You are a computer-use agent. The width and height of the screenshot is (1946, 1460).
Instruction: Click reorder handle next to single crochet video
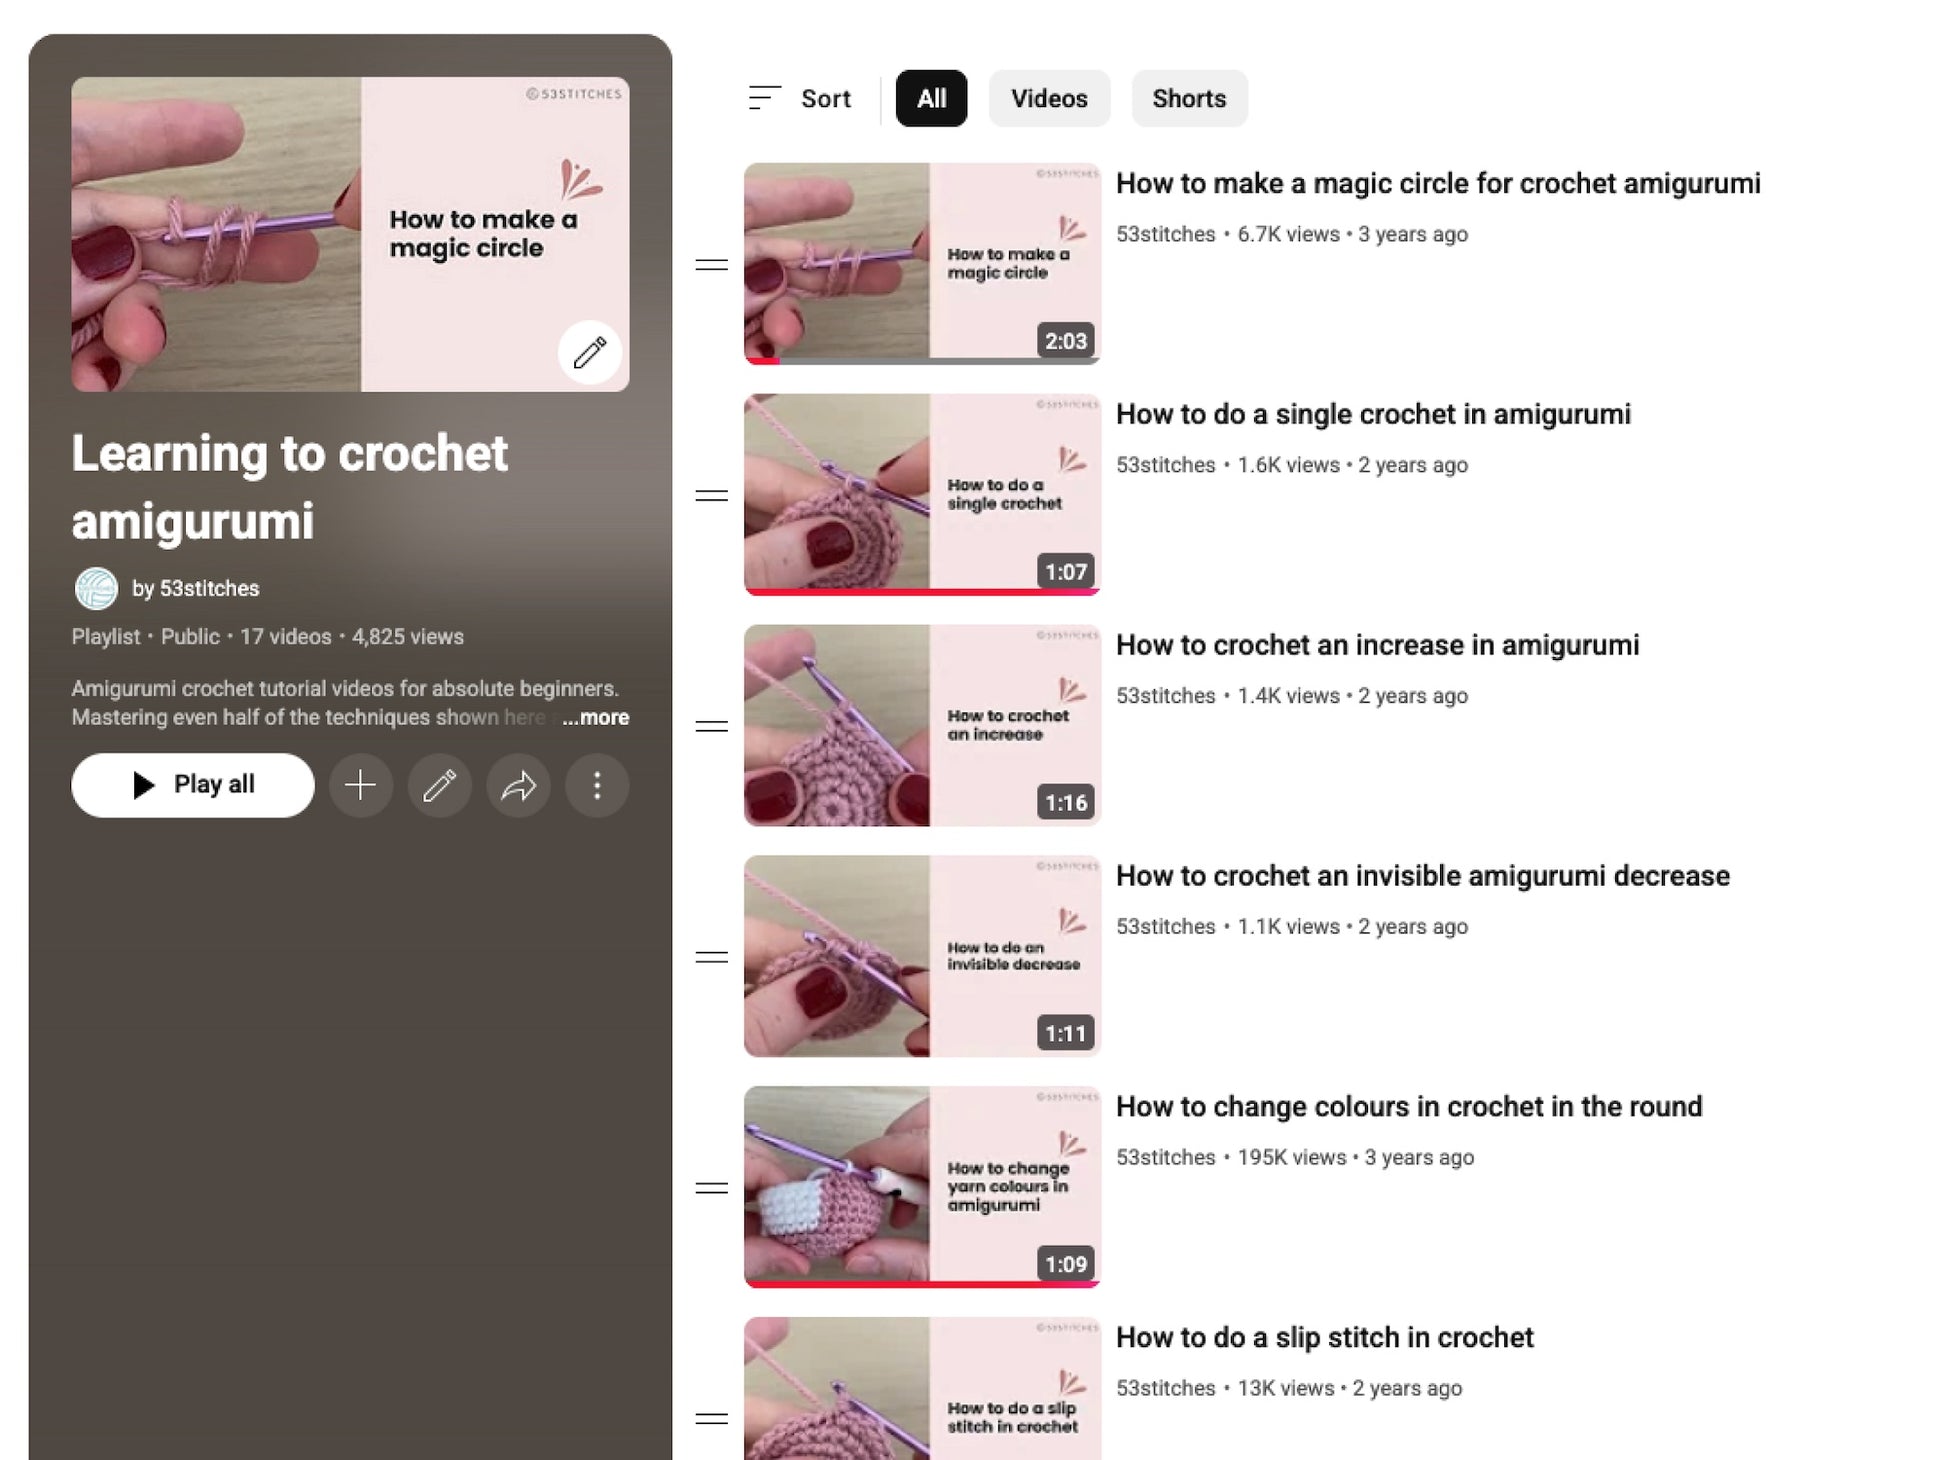711,496
